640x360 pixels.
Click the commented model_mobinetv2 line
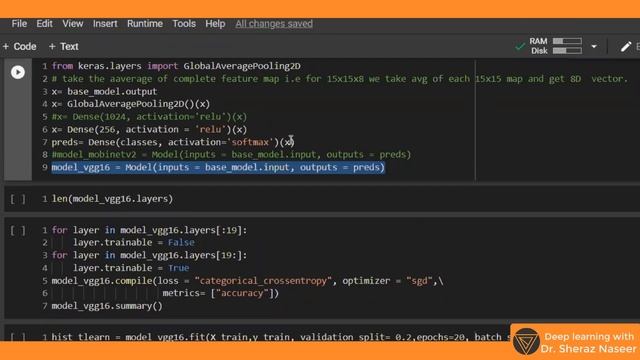[x=231, y=155]
